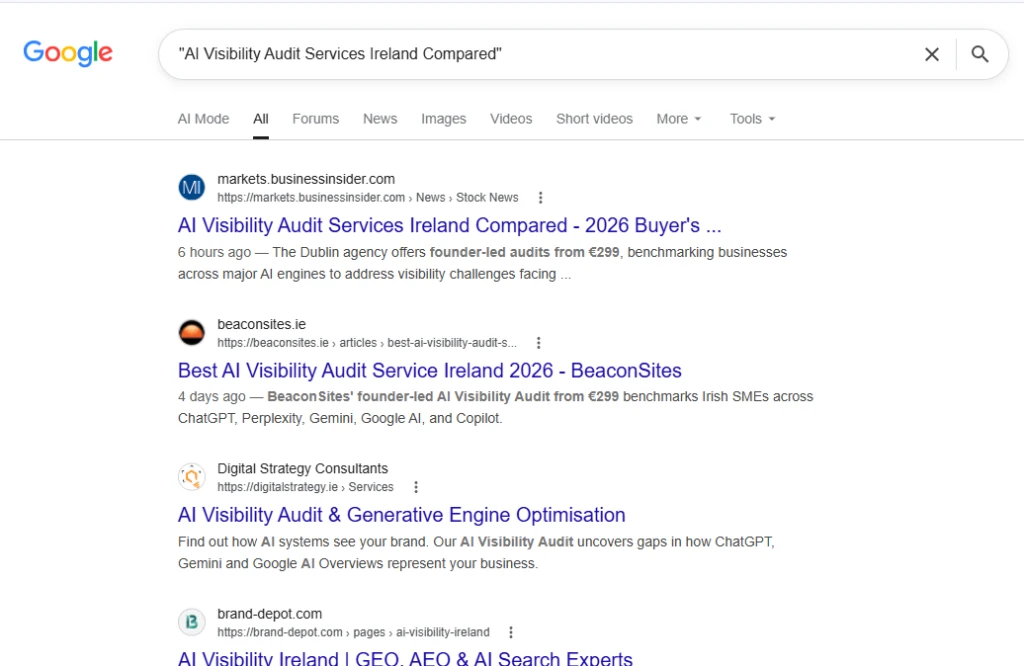Click the markets.businessinsider.com site name

pyautogui.click(x=306, y=179)
